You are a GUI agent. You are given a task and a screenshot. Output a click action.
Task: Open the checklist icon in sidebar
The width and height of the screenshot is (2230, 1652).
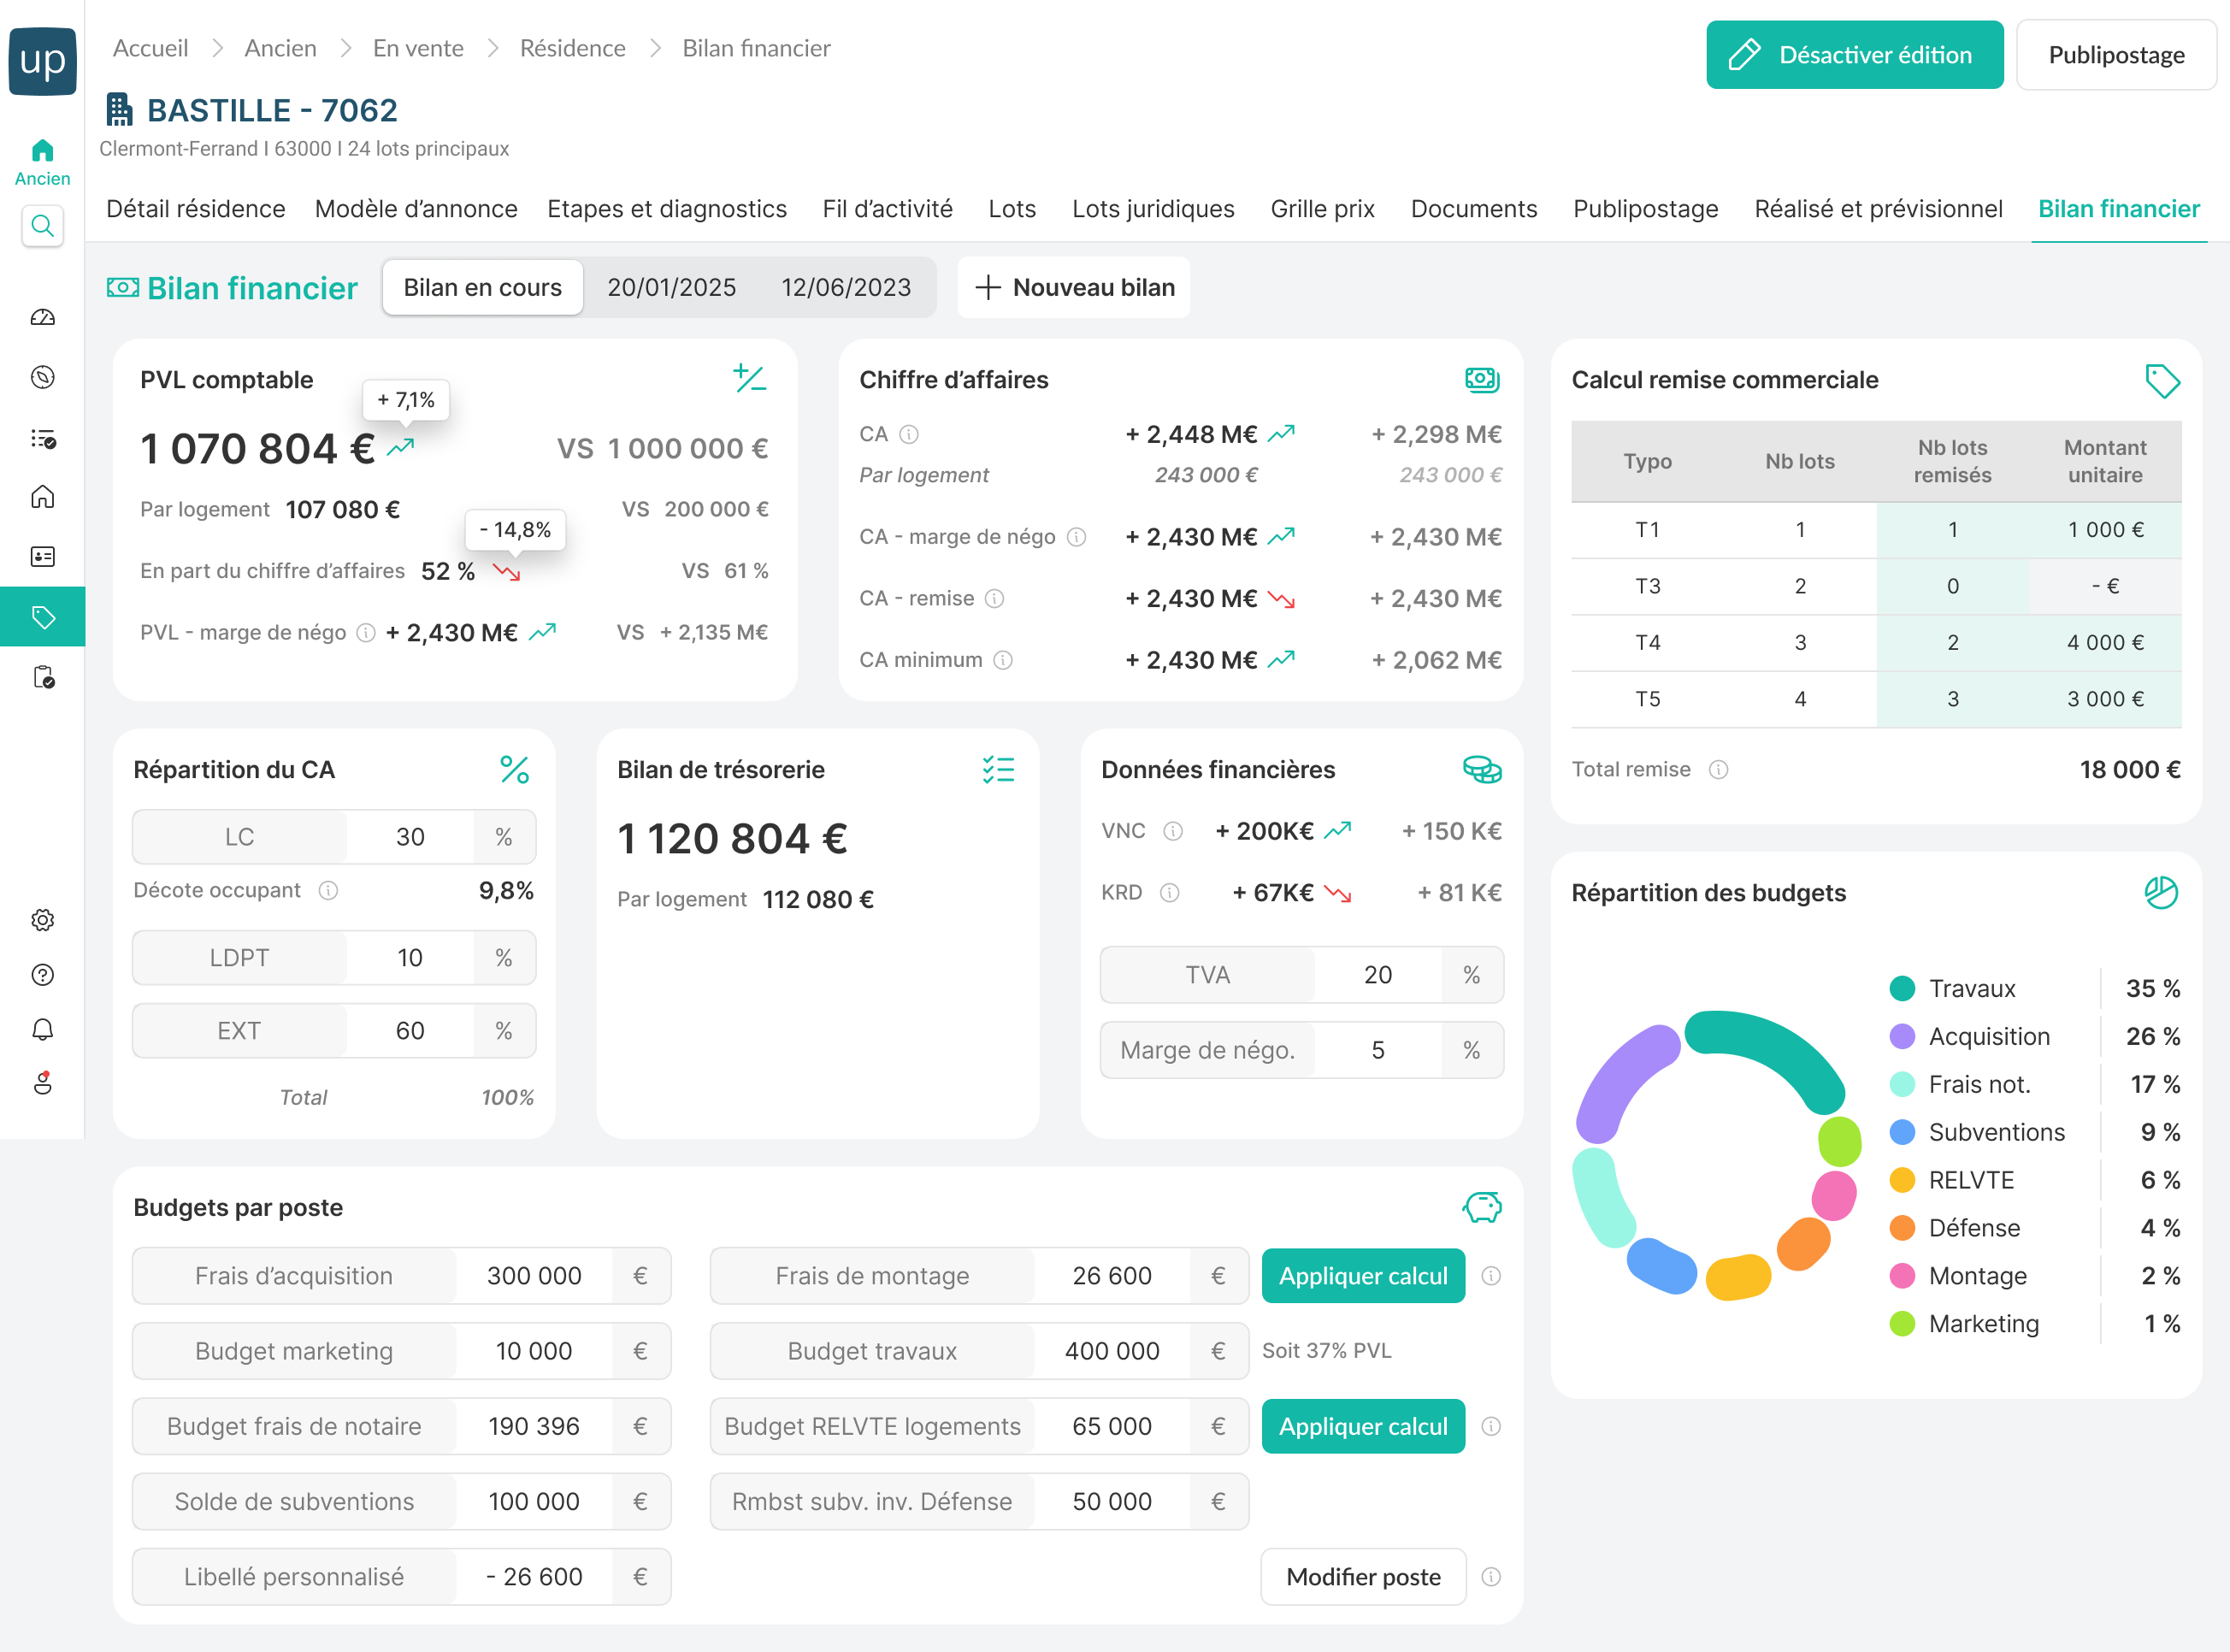click(42, 438)
